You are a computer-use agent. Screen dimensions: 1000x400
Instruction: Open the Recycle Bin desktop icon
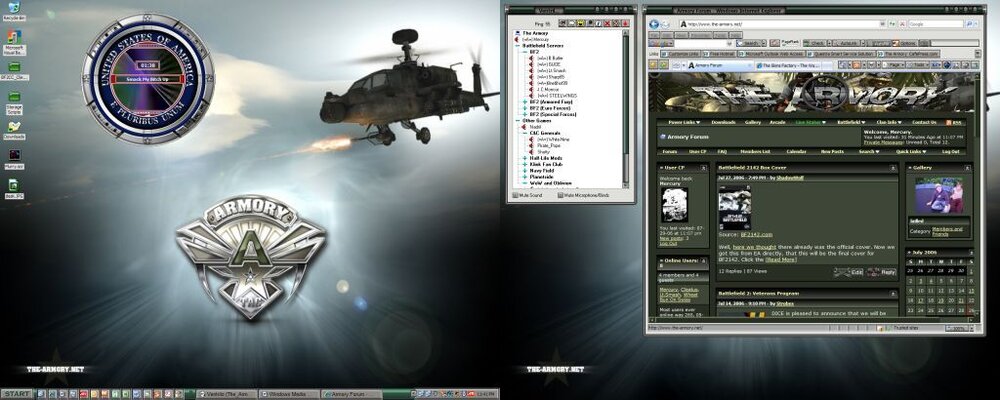[x=14, y=9]
